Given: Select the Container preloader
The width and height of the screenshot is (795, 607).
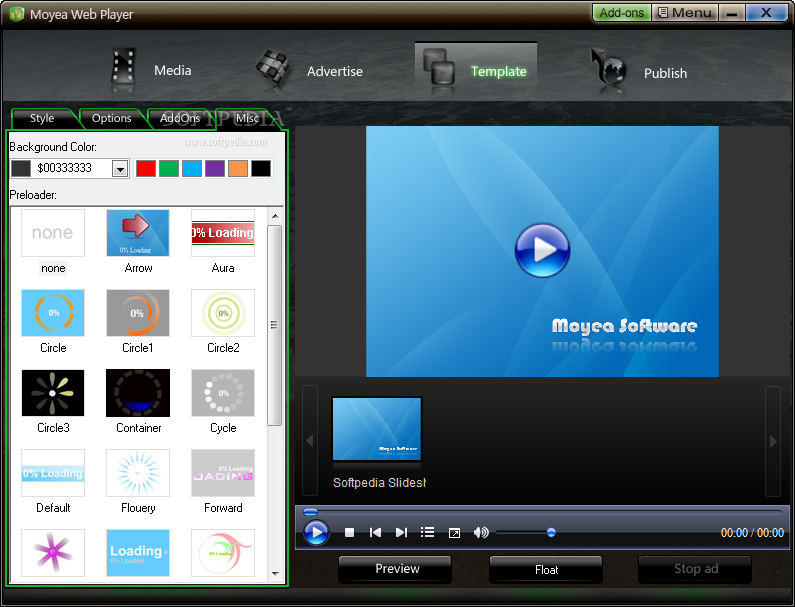Looking at the screenshot, I should tap(138, 402).
